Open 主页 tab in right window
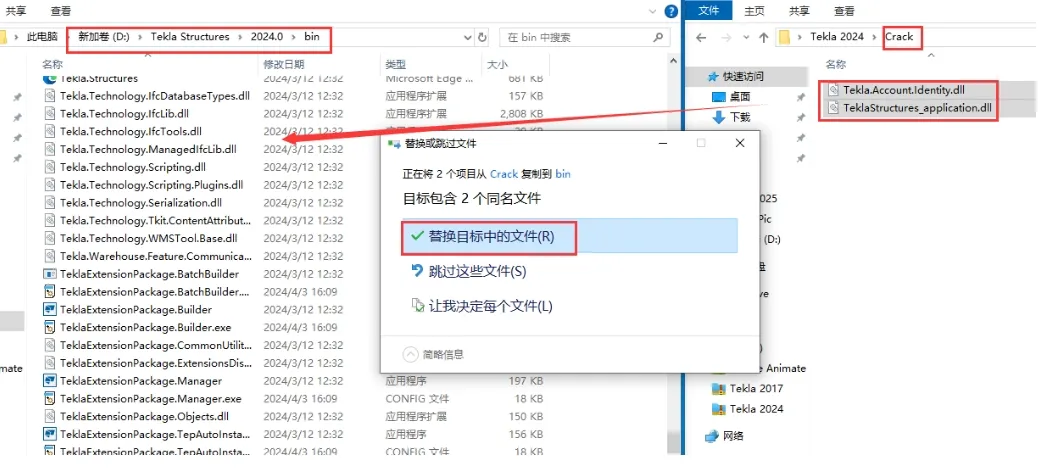The height and width of the screenshot is (471, 1048). coord(755,11)
